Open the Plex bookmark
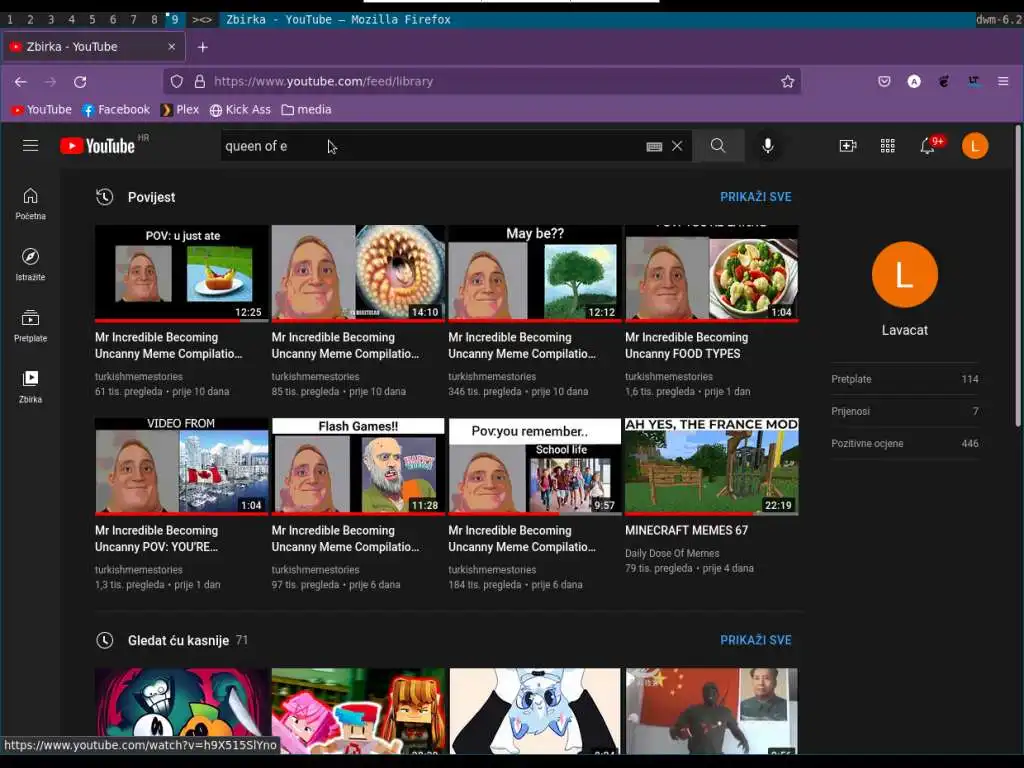This screenshot has width=1024, height=768. pyautogui.click(x=180, y=110)
